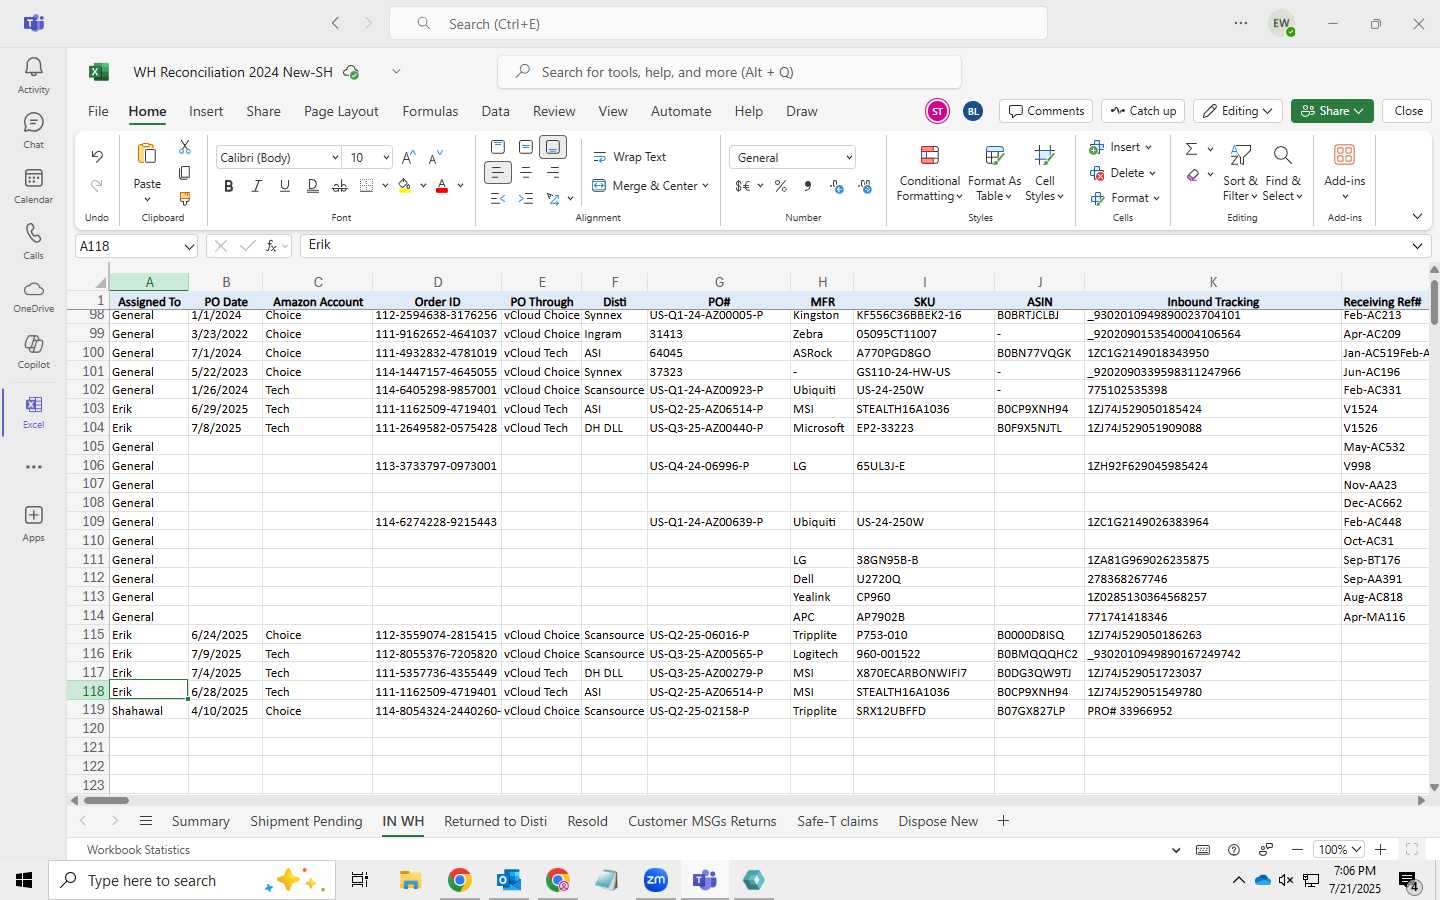
Task: Click the Format Painter brush icon
Action: pos(185,199)
